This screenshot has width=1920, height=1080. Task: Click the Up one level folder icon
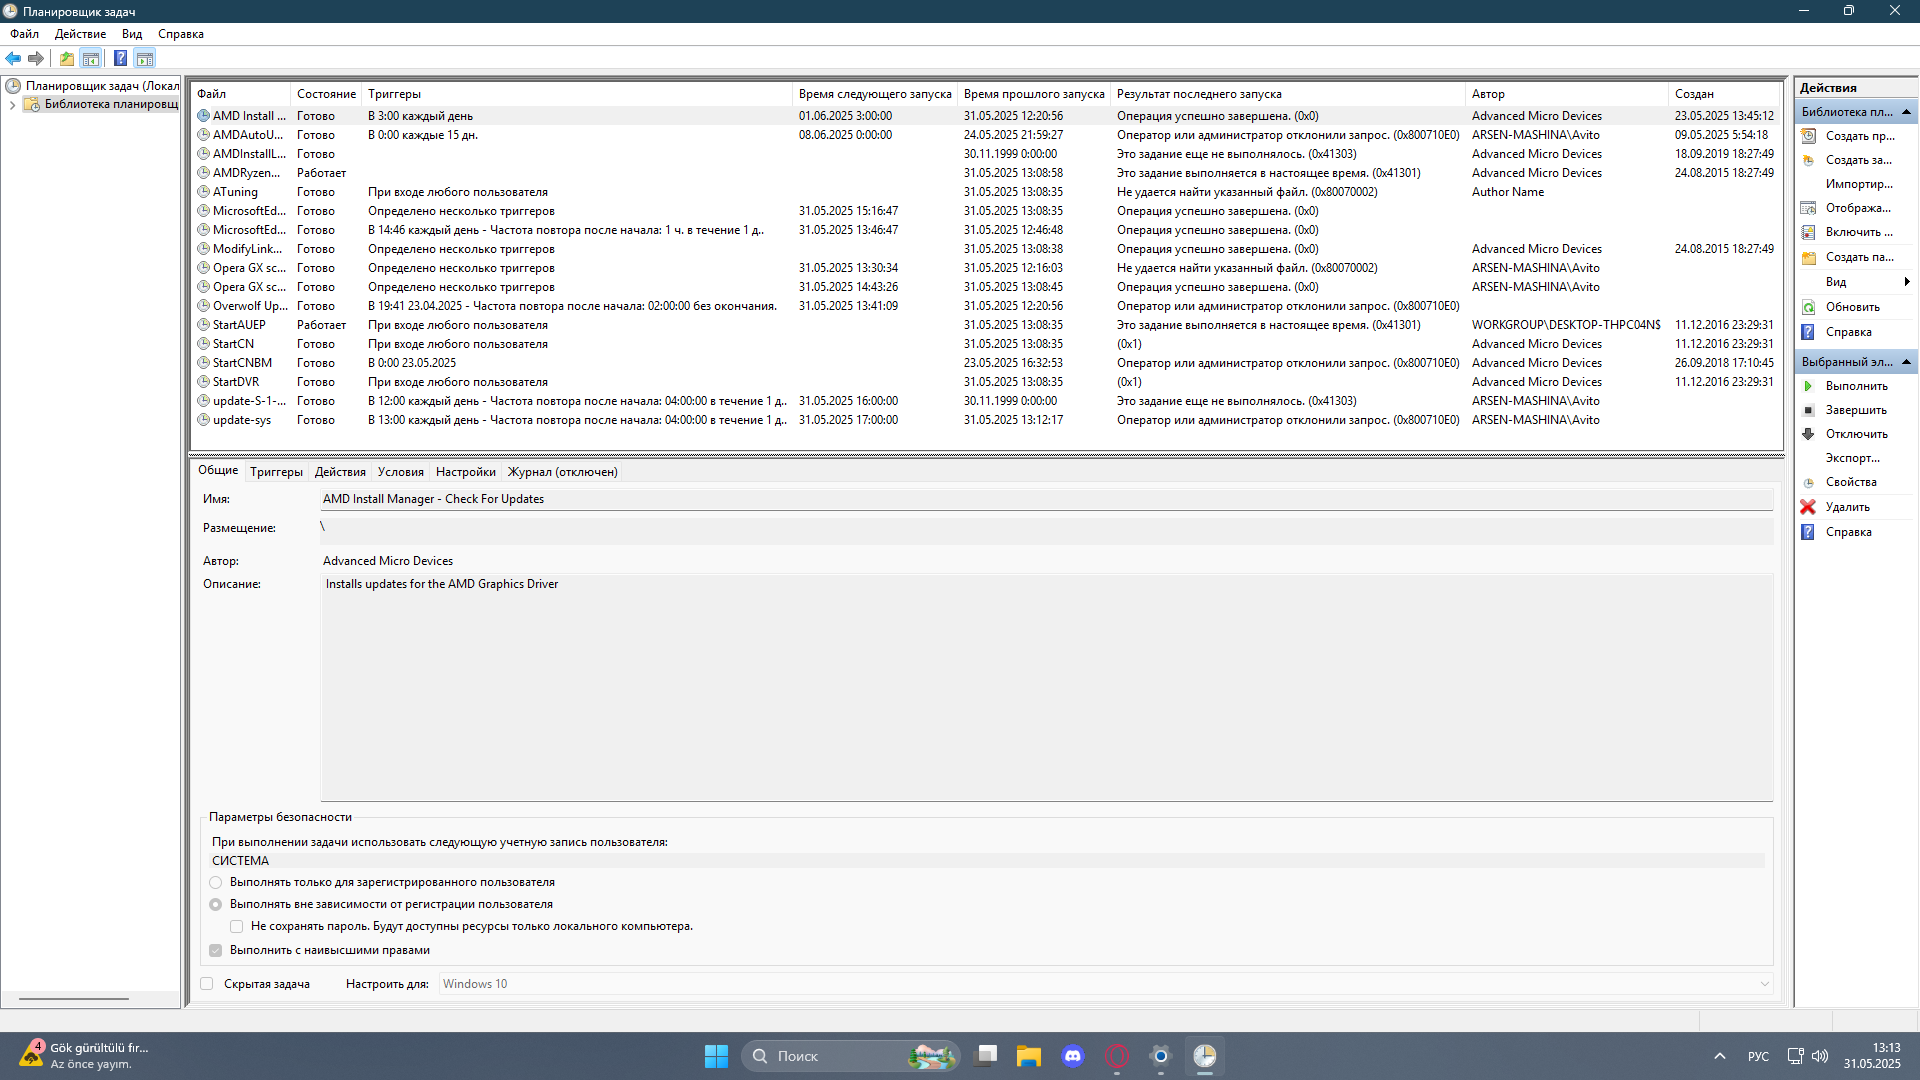pyautogui.click(x=66, y=59)
